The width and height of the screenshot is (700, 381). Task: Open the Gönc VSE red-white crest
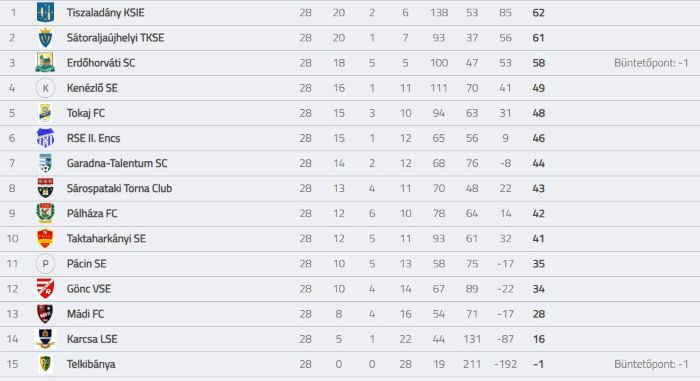pos(45,289)
